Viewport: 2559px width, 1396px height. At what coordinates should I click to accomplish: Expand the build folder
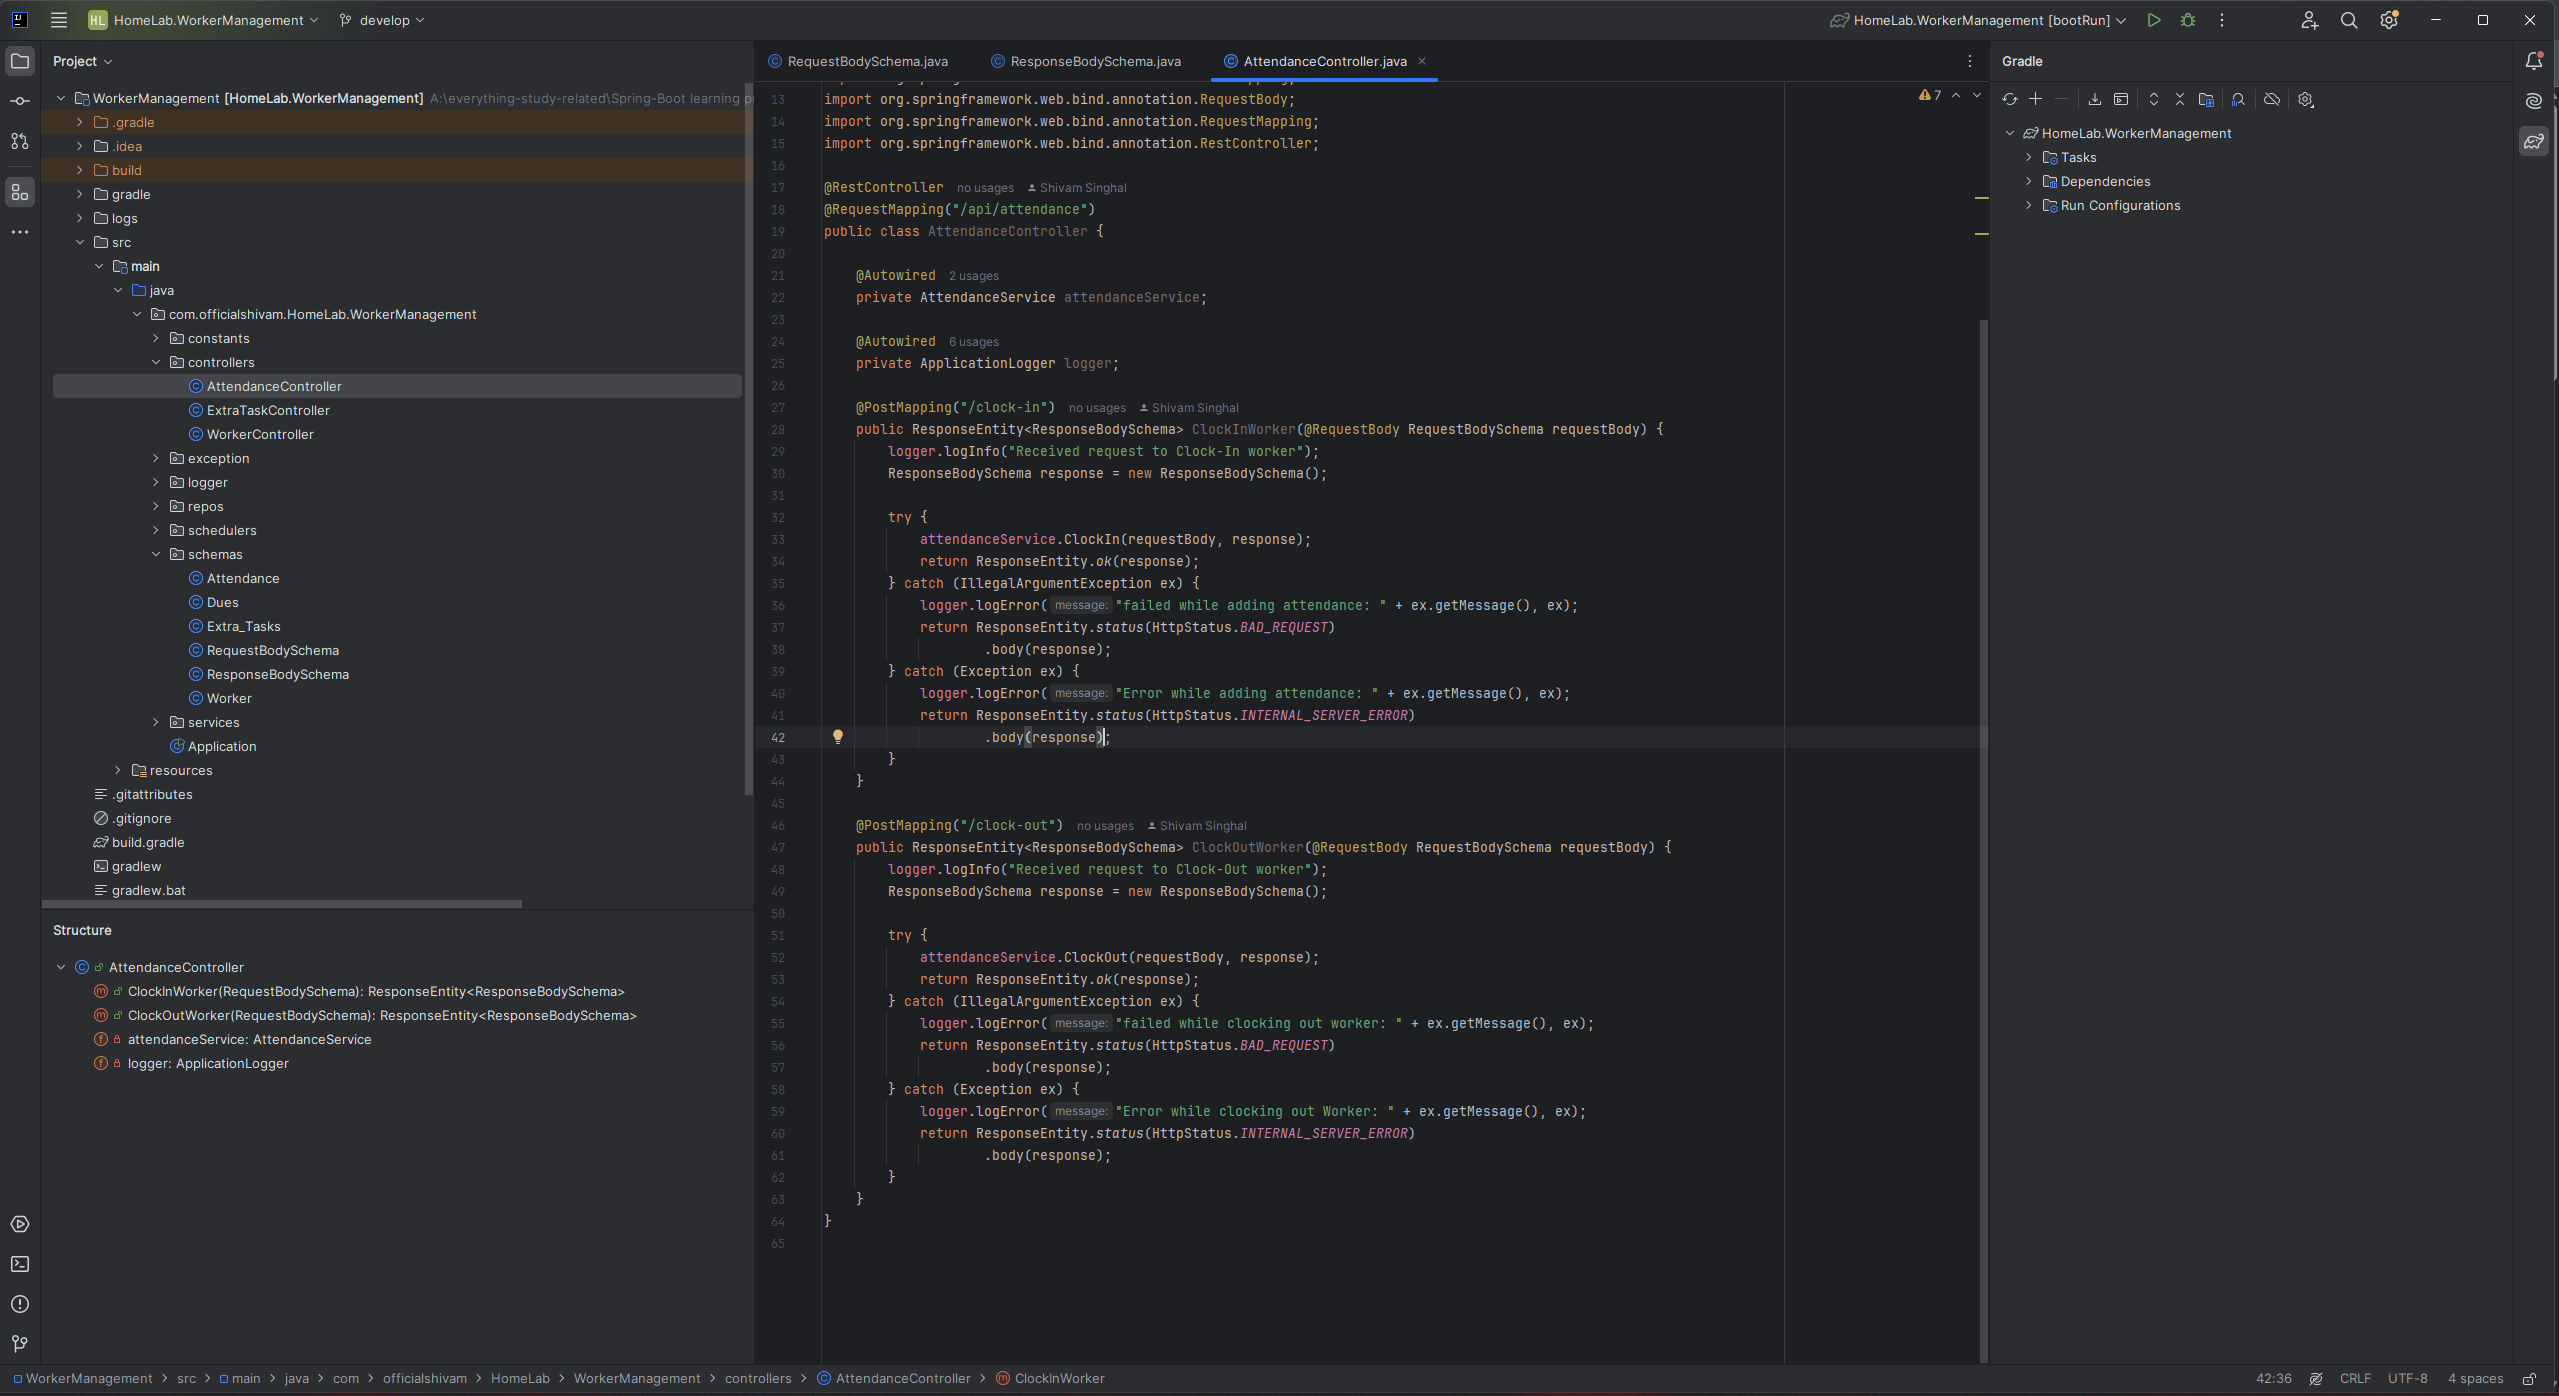[80, 170]
